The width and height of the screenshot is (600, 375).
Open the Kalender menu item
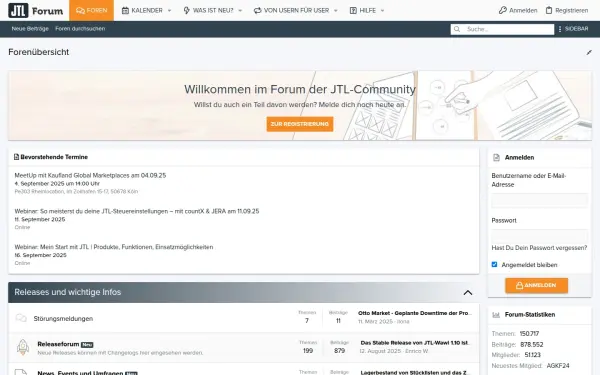point(147,10)
